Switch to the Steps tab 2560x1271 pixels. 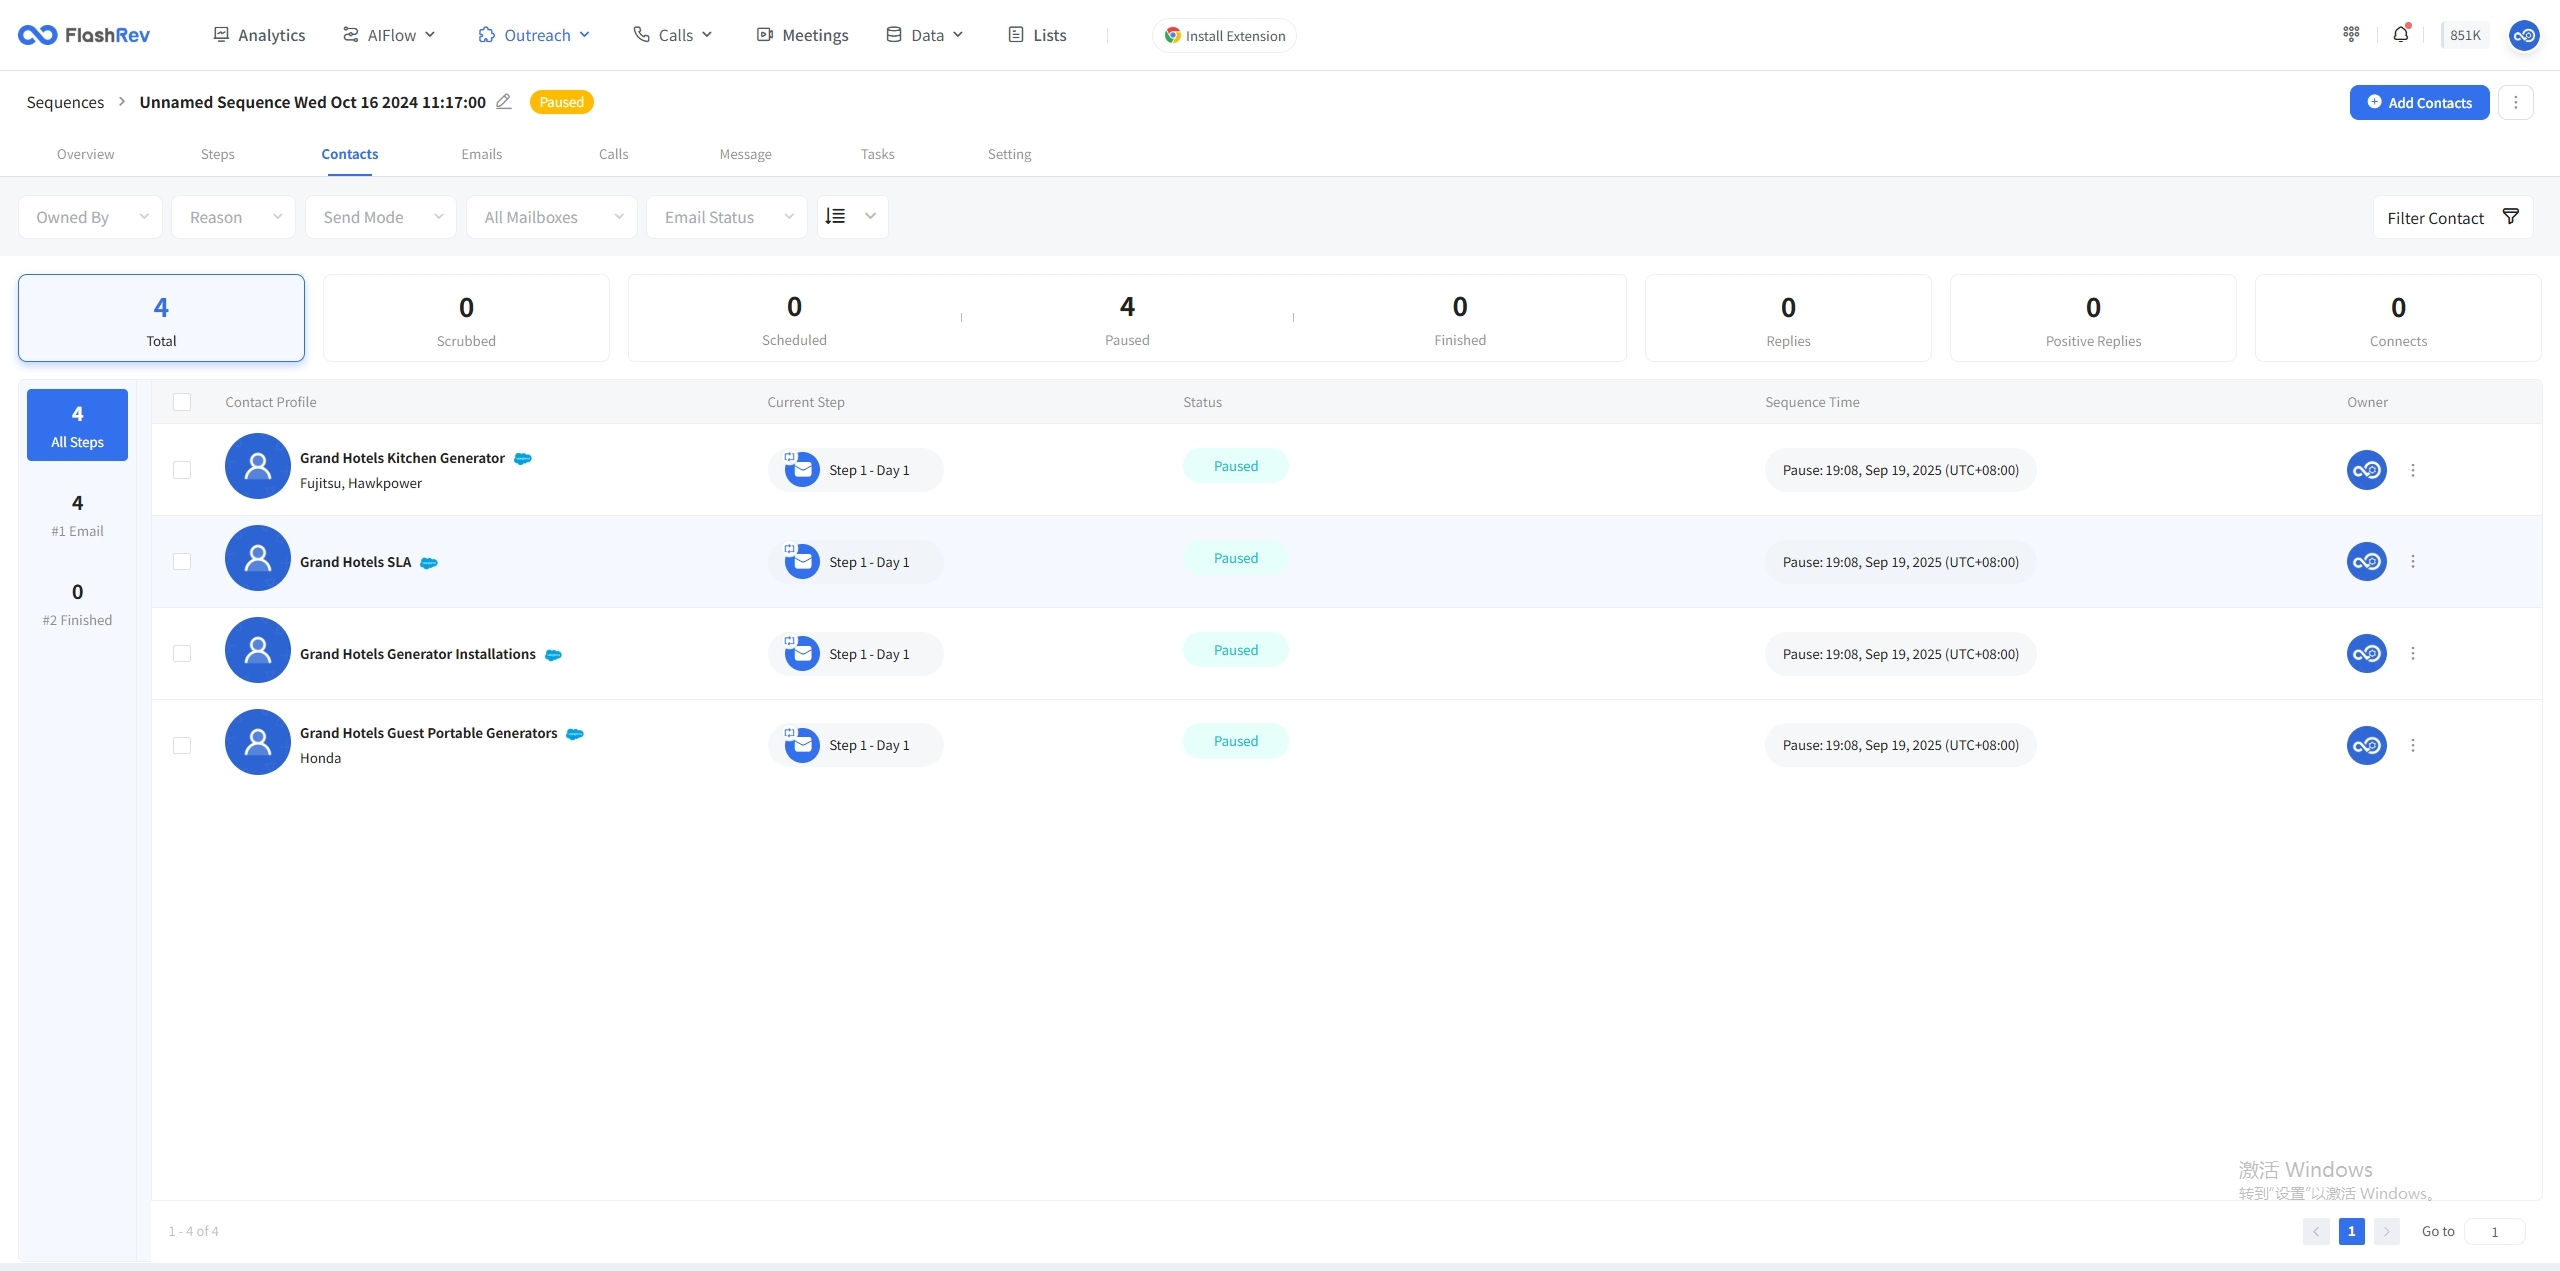click(x=217, y=154)
